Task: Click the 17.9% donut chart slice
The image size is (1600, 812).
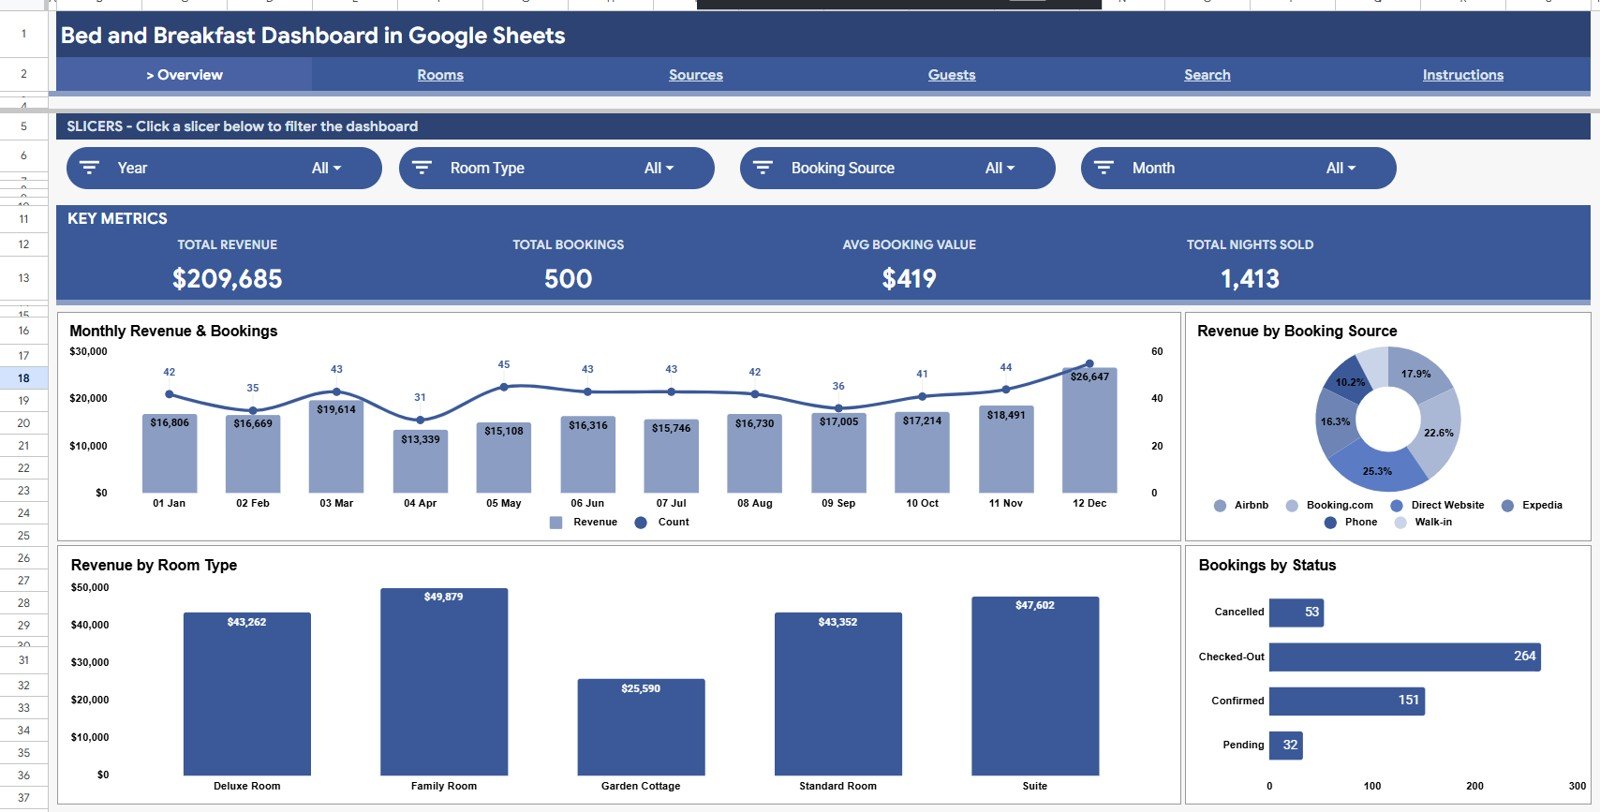Action: pyautogui.click(x=1415, y=374)
